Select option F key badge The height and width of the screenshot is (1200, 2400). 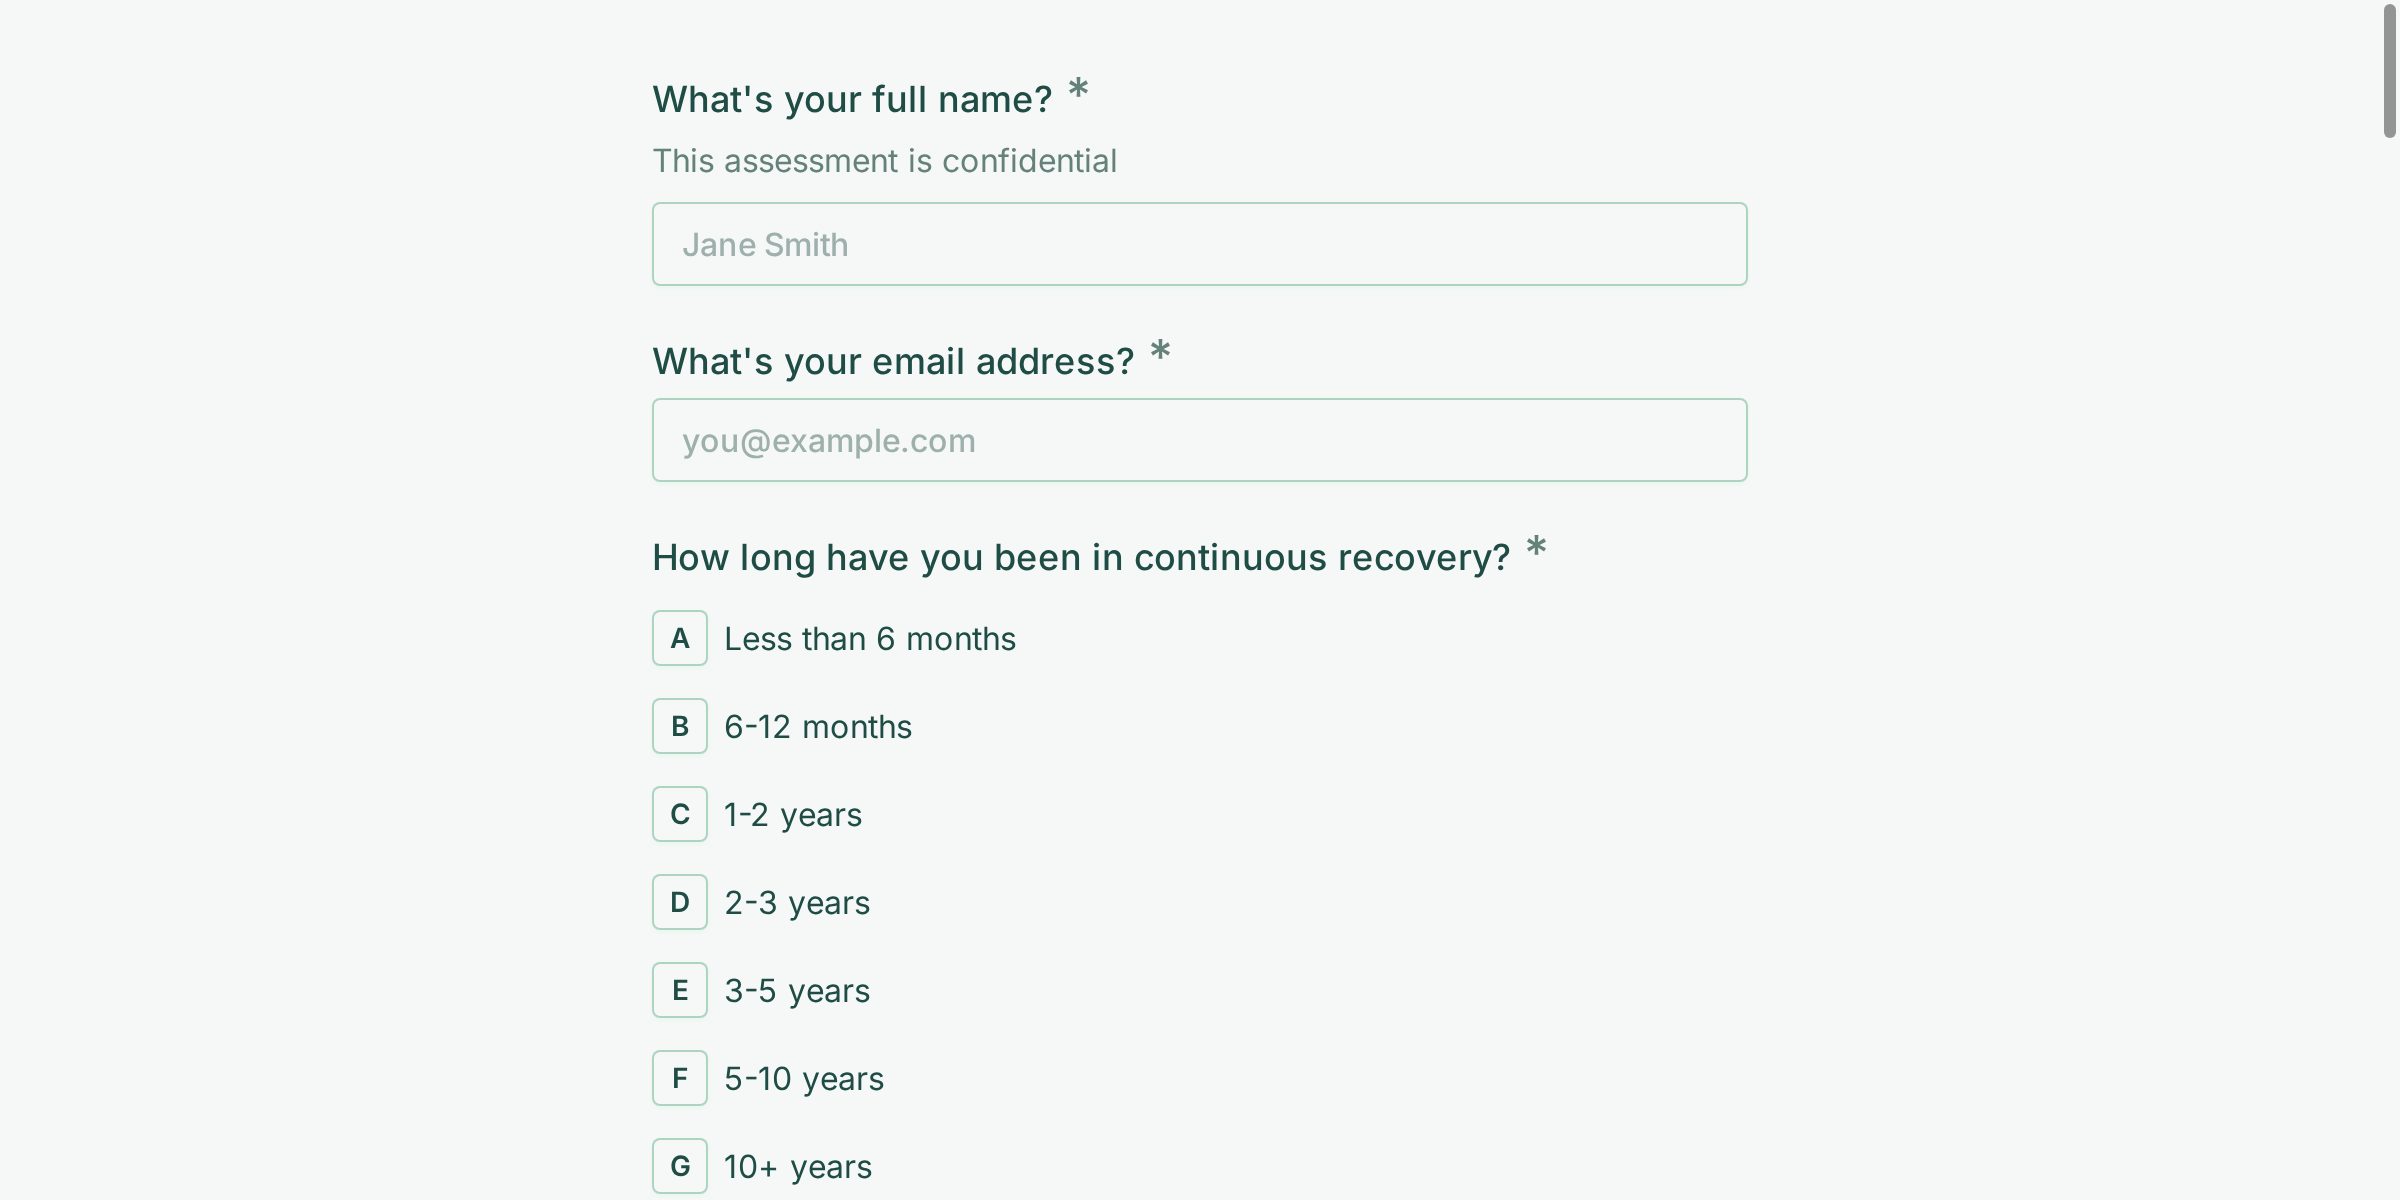(680, 1078)
